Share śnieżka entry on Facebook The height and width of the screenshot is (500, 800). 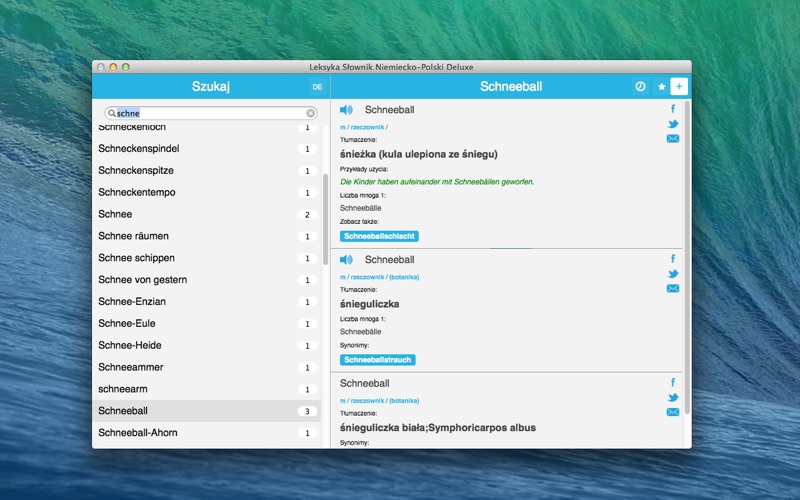673,109
